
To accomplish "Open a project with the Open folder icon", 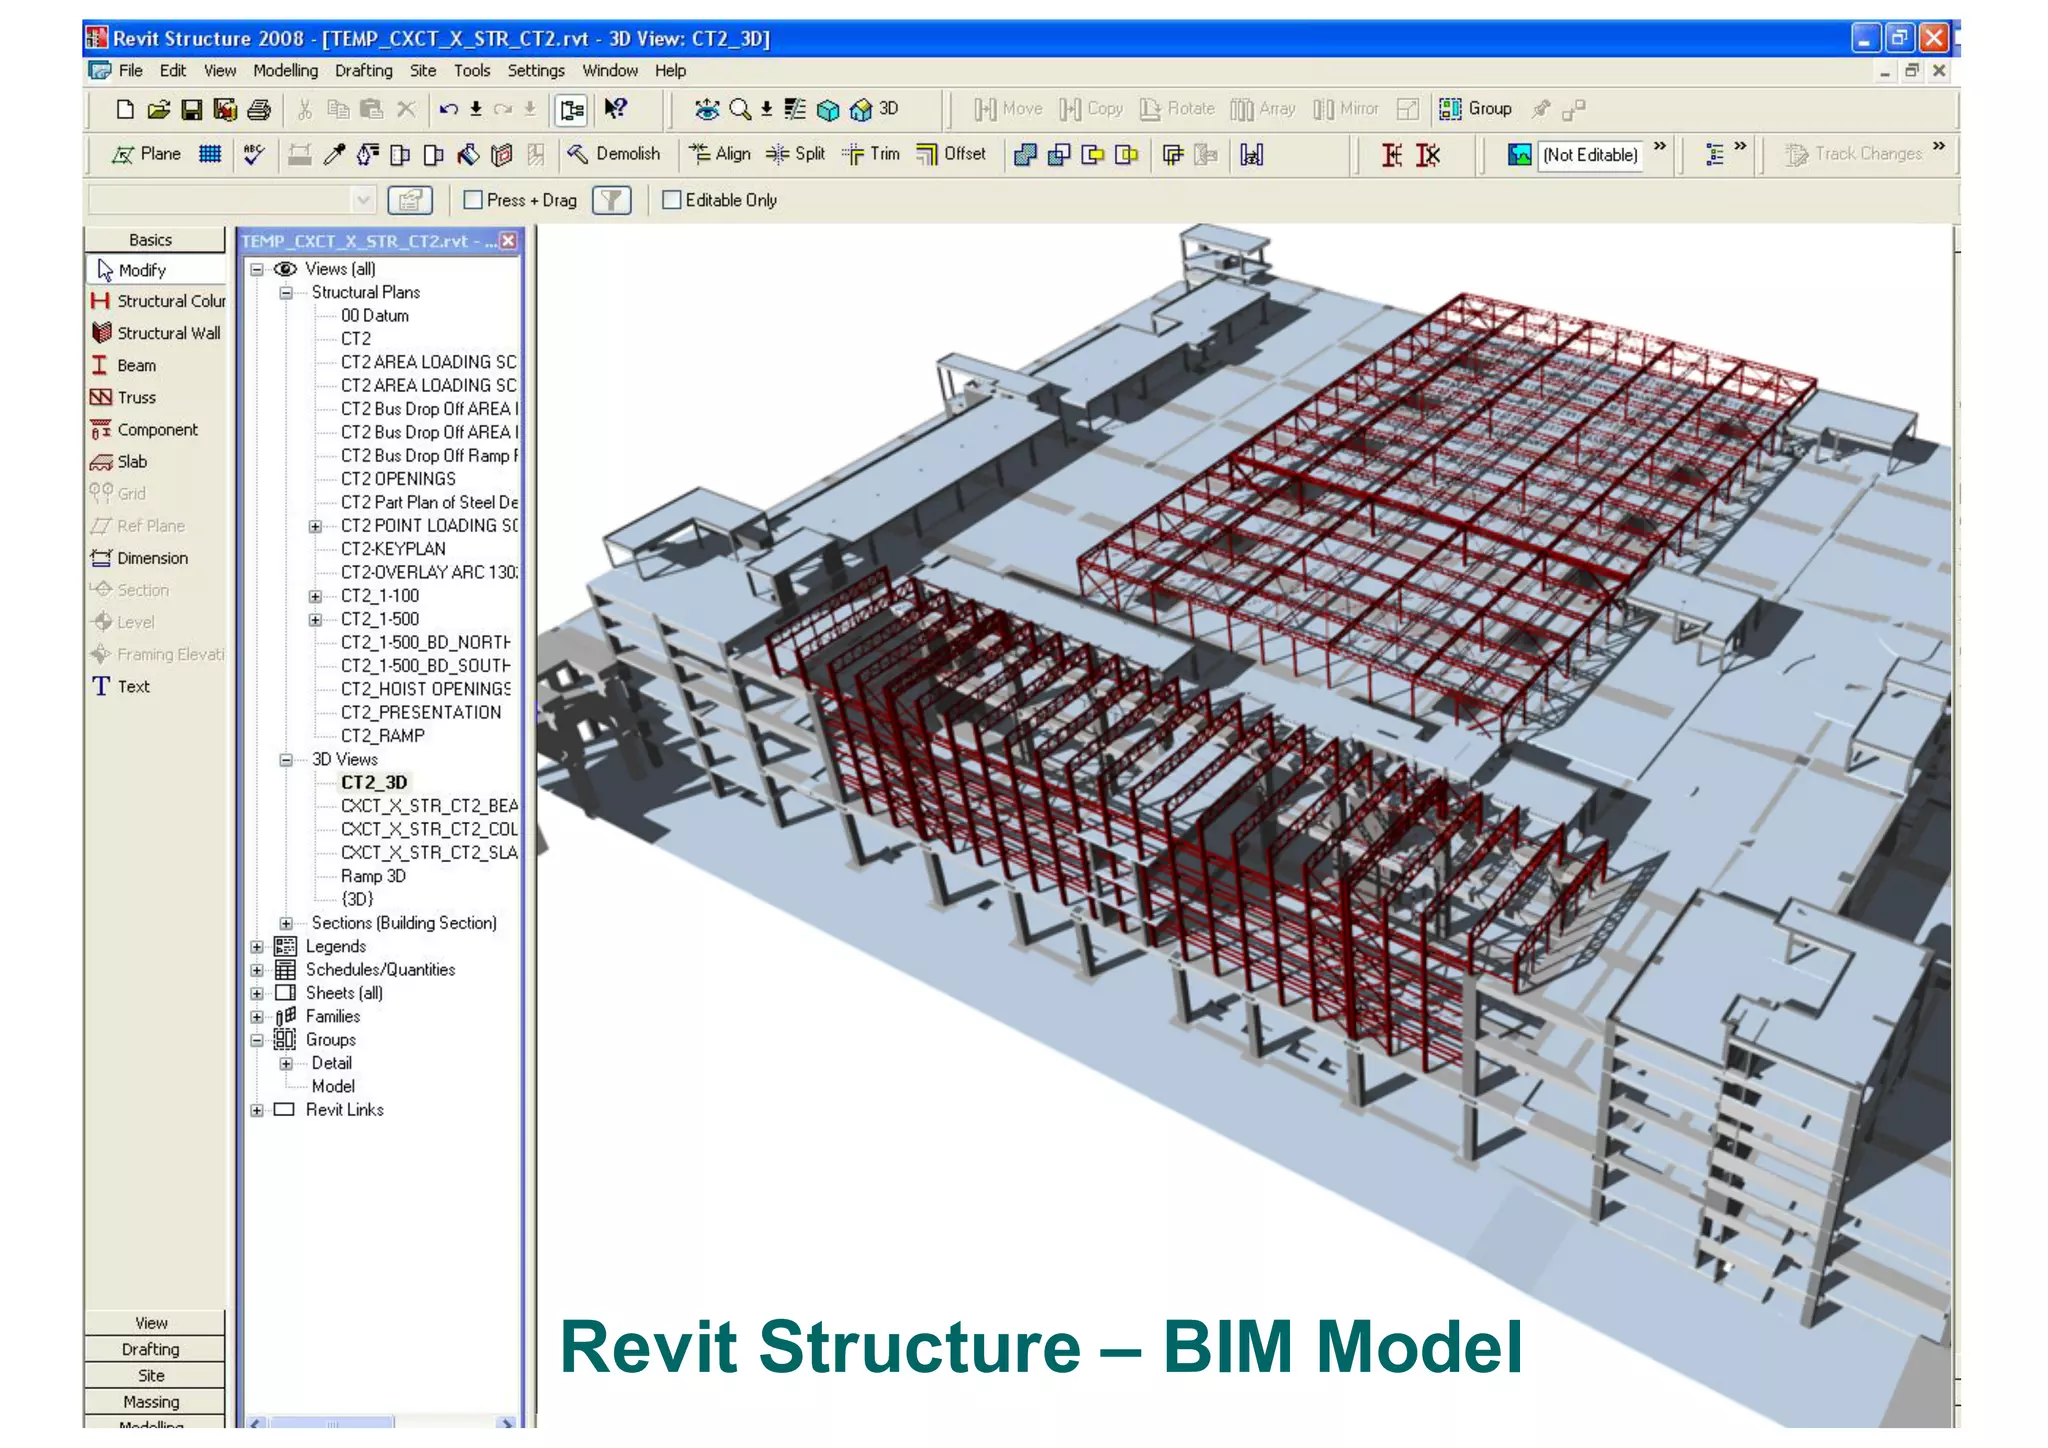I will (158, 109).
